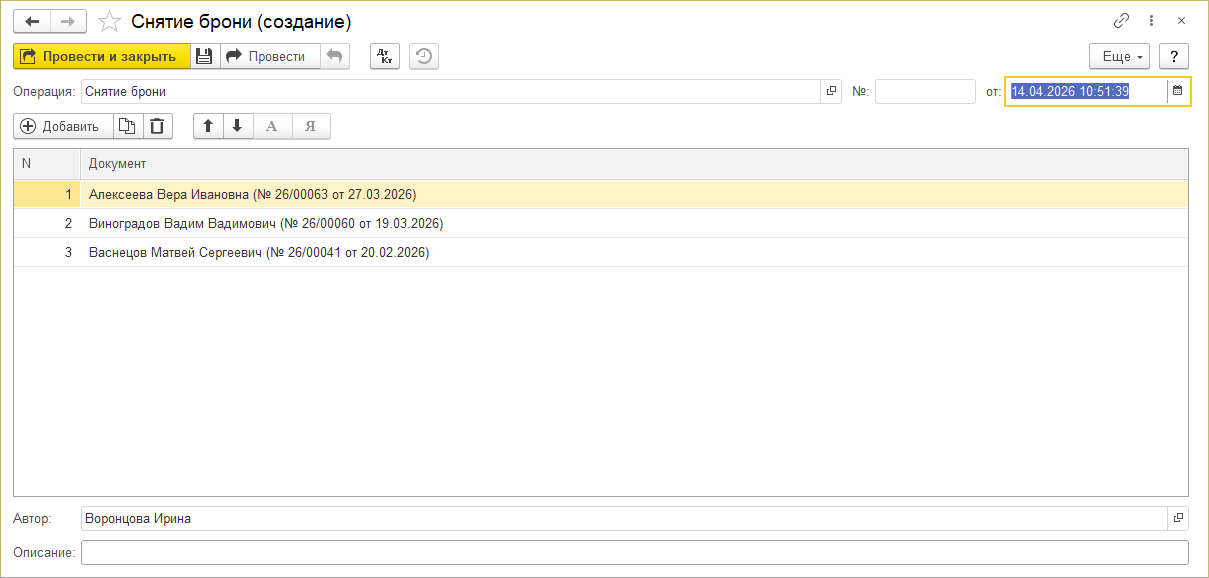This screenshot has width=1209, height=578.
Task: Save the document with the diskette icon
Action: [204, 56]
